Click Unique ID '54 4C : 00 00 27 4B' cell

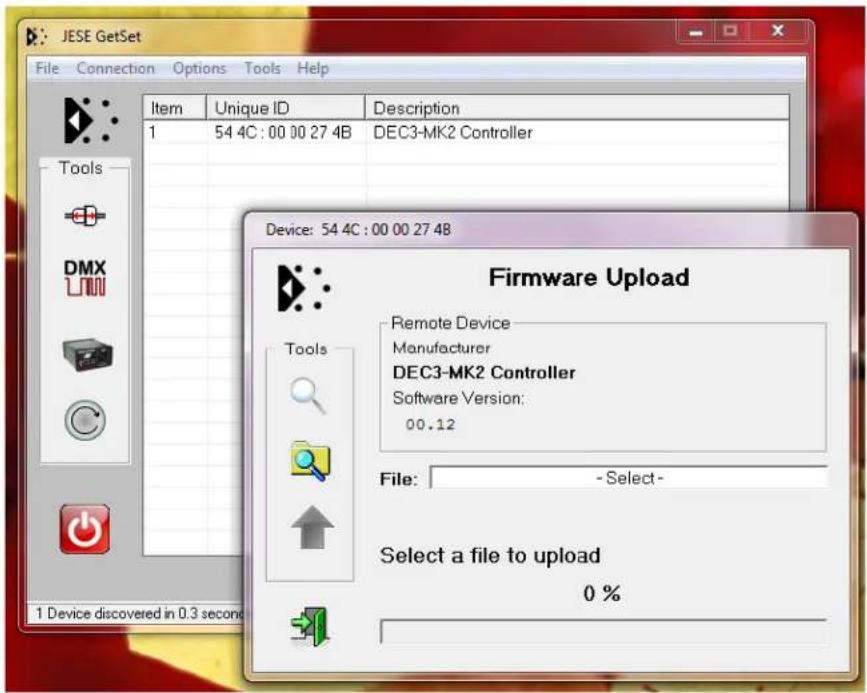pos(283,133)
